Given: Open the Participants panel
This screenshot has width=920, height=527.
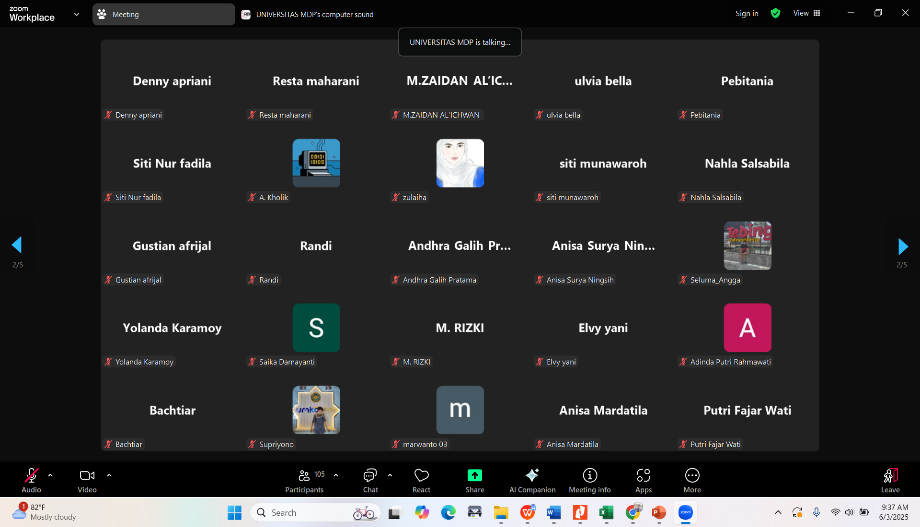Looking at the screenshot, I should coord(305,479).
